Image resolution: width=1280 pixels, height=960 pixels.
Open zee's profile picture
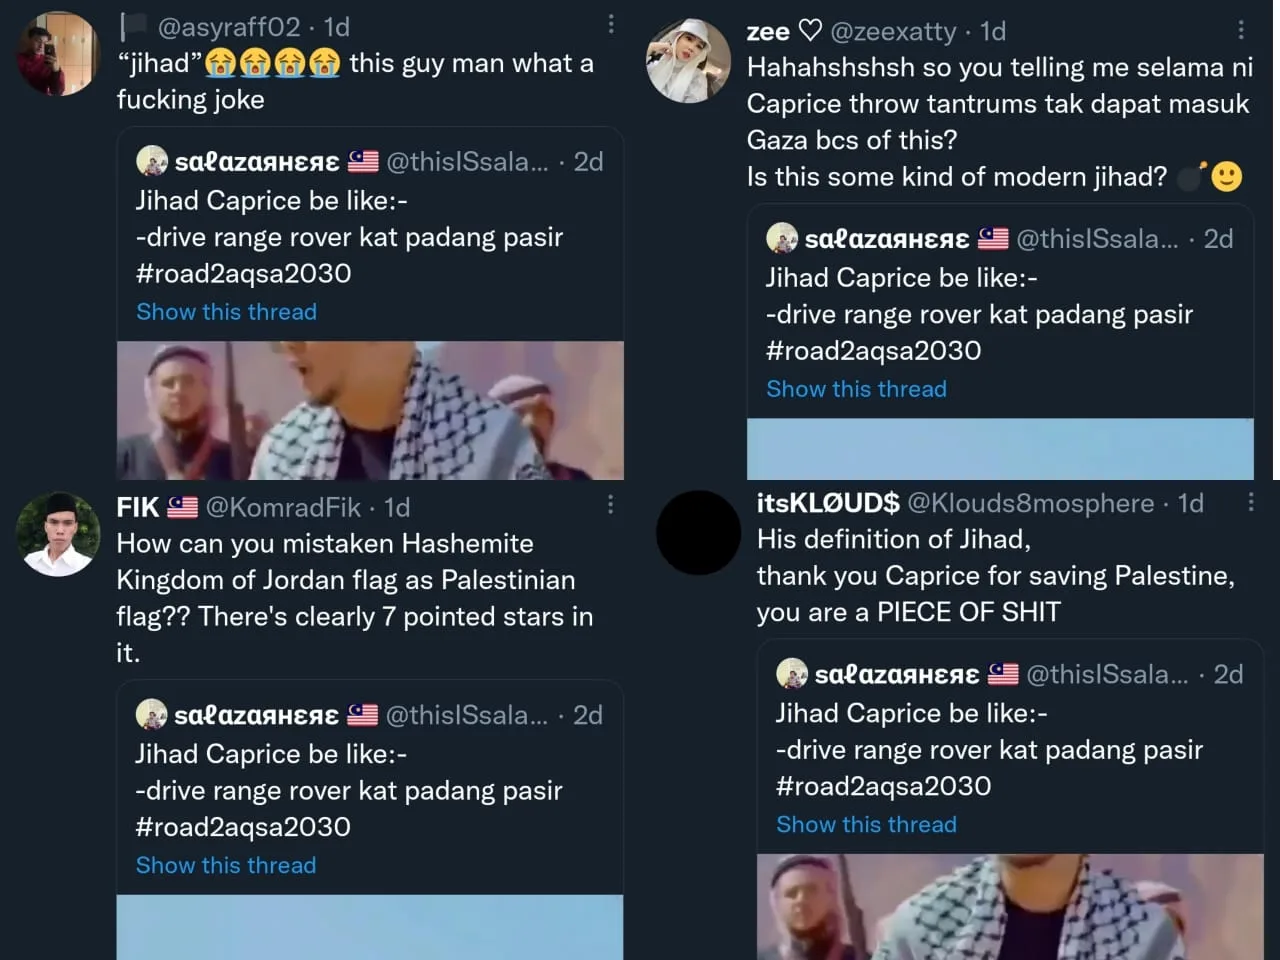point(689,60)
